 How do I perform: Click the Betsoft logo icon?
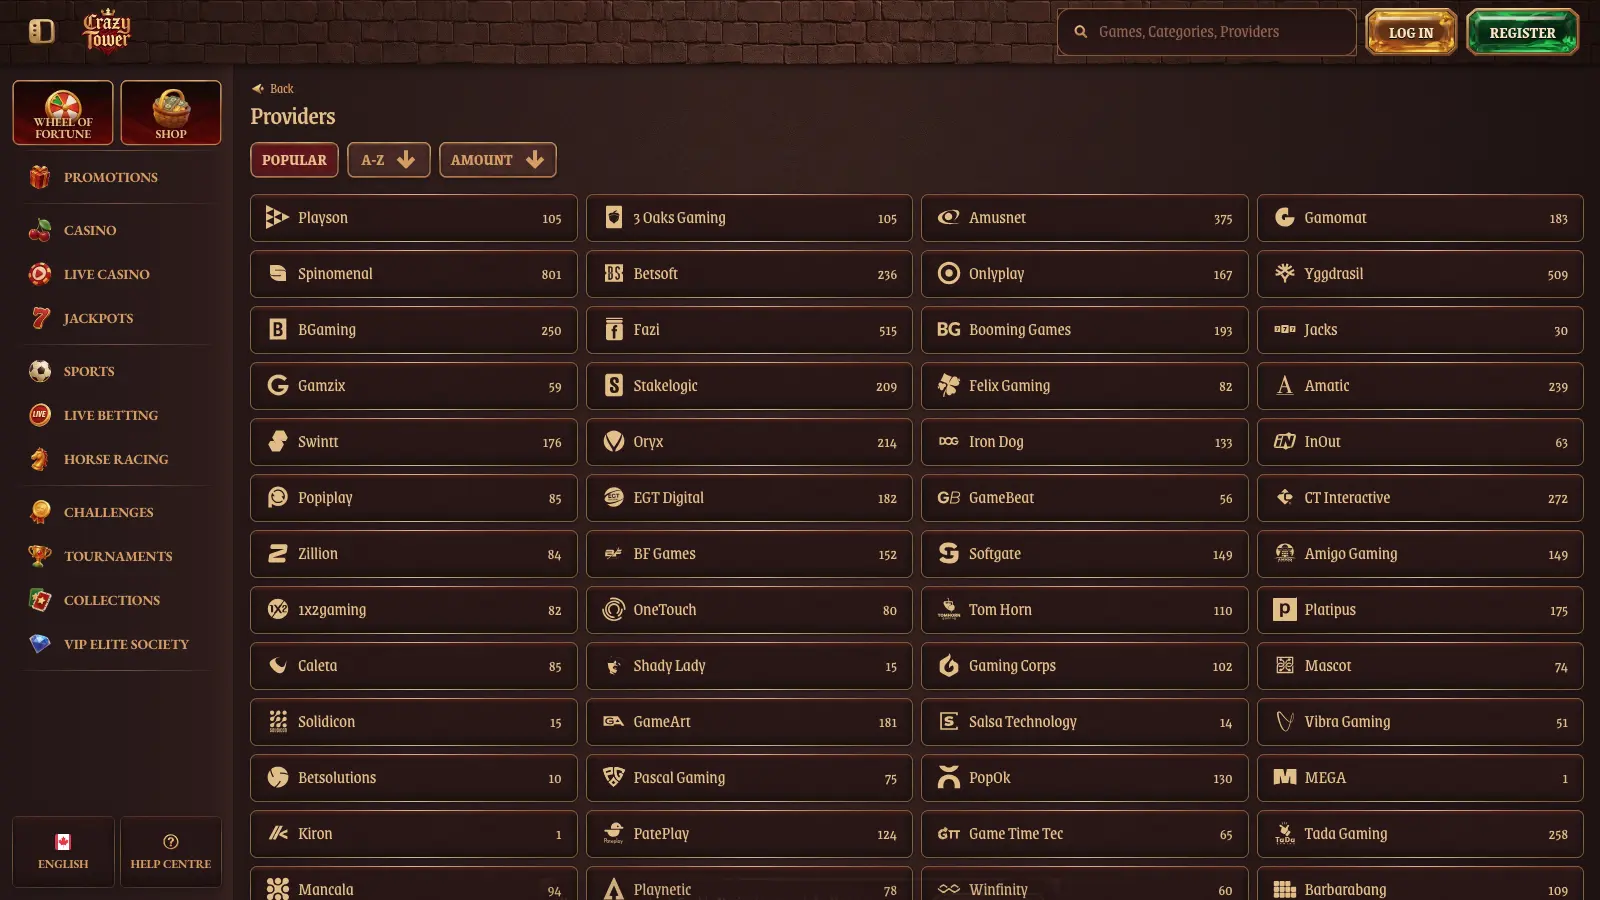(x=614, y=274)
